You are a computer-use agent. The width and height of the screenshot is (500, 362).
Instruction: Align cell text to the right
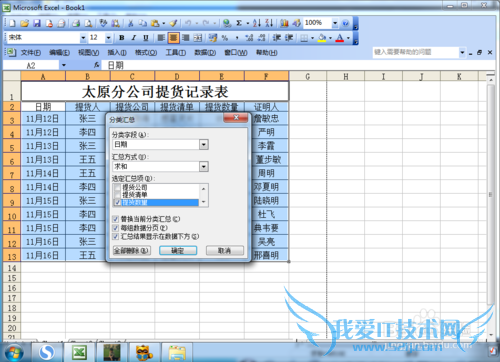[186, 38]
